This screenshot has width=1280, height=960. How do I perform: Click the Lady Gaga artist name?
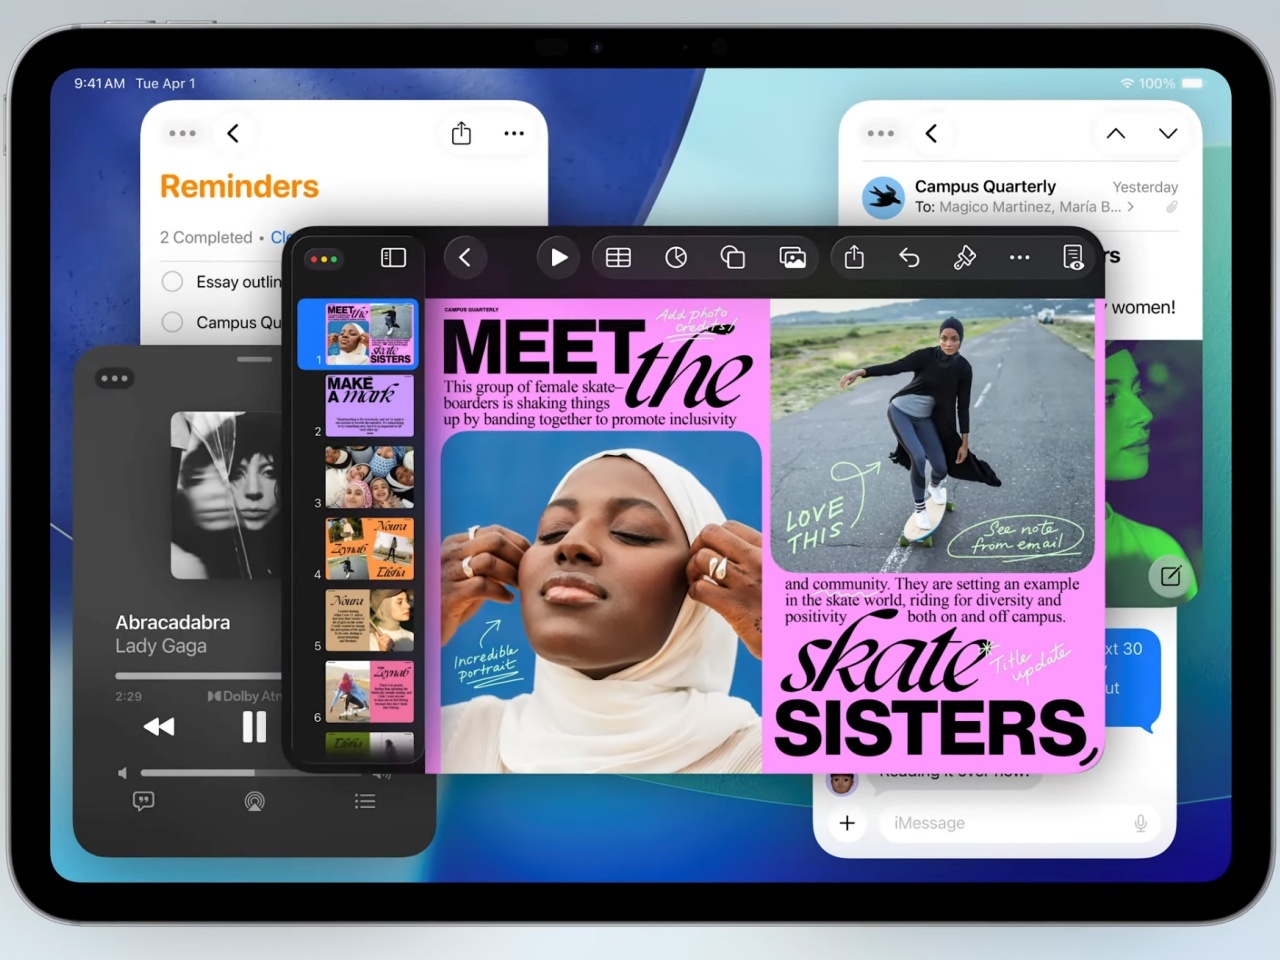tap(161, 646)
